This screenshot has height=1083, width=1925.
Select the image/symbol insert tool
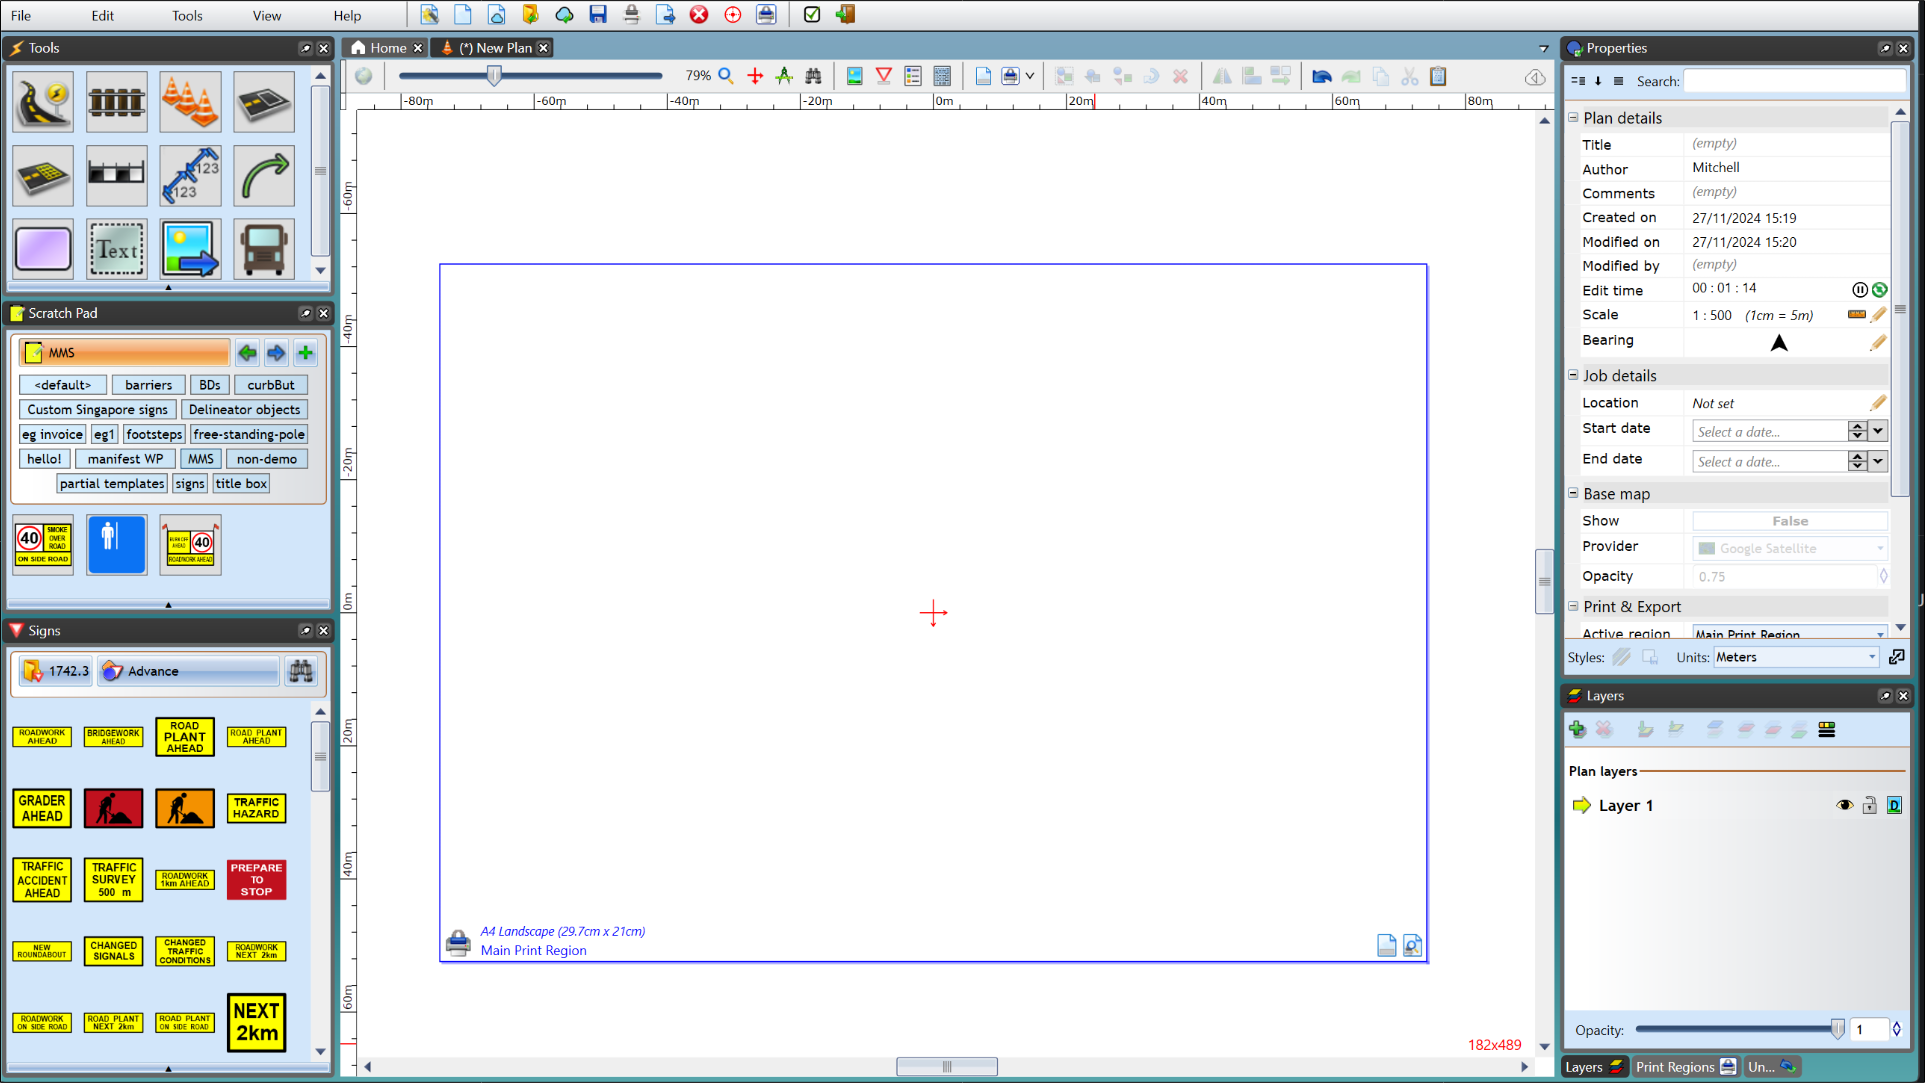point(189,249)
